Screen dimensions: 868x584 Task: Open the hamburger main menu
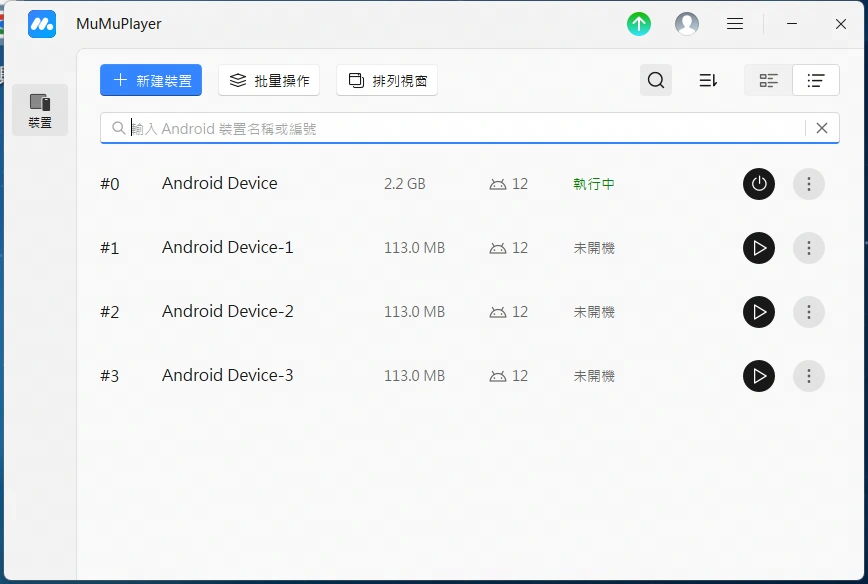tap(735, 24)
